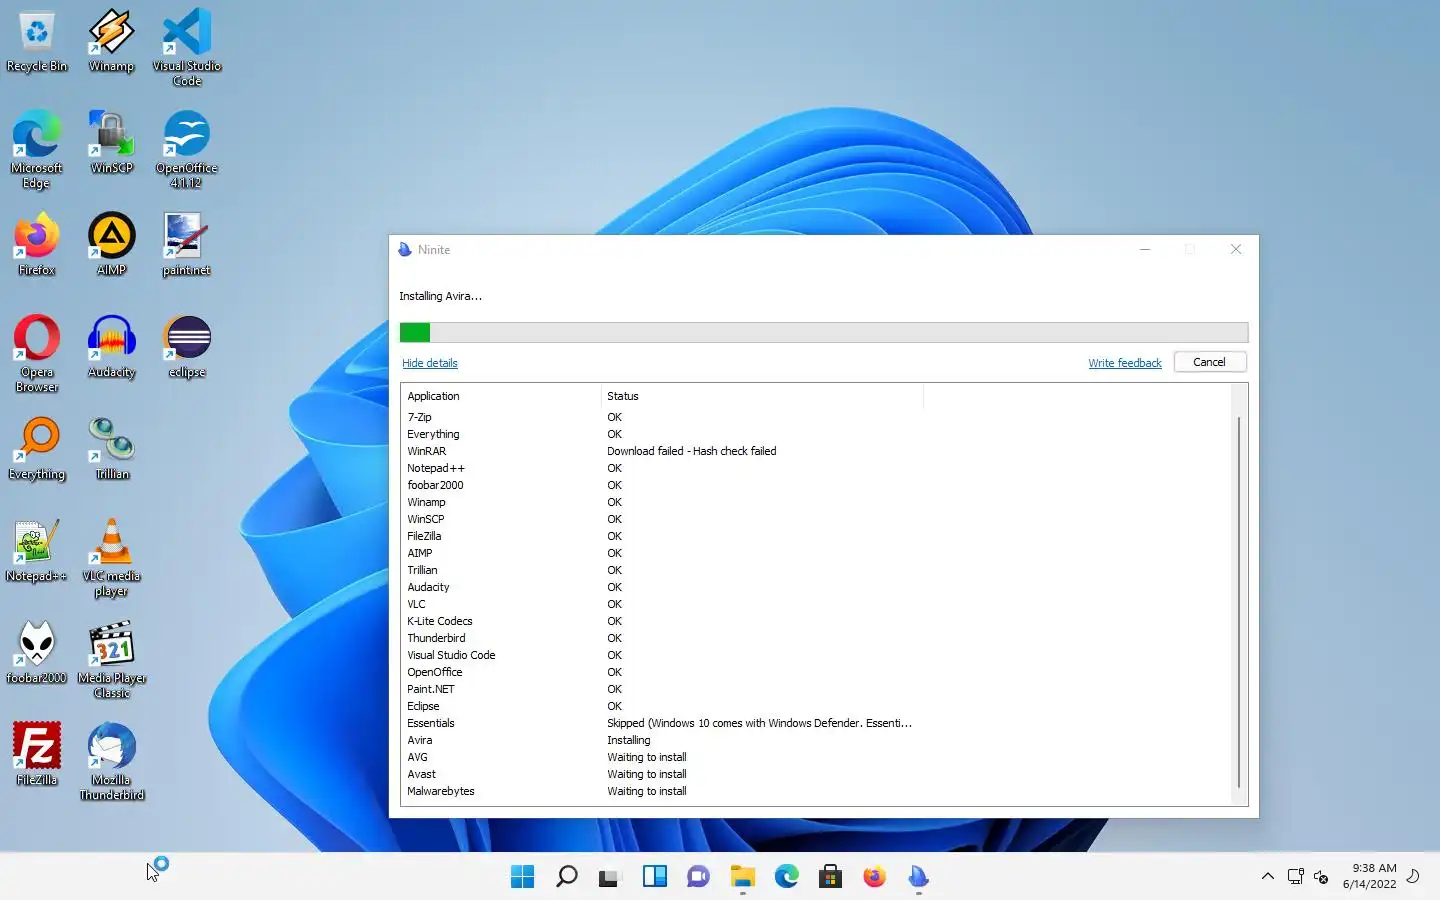Open Task View on taskbar
Image resolution: width=1440 pixels, height=900 pixels.
(610, 877)
